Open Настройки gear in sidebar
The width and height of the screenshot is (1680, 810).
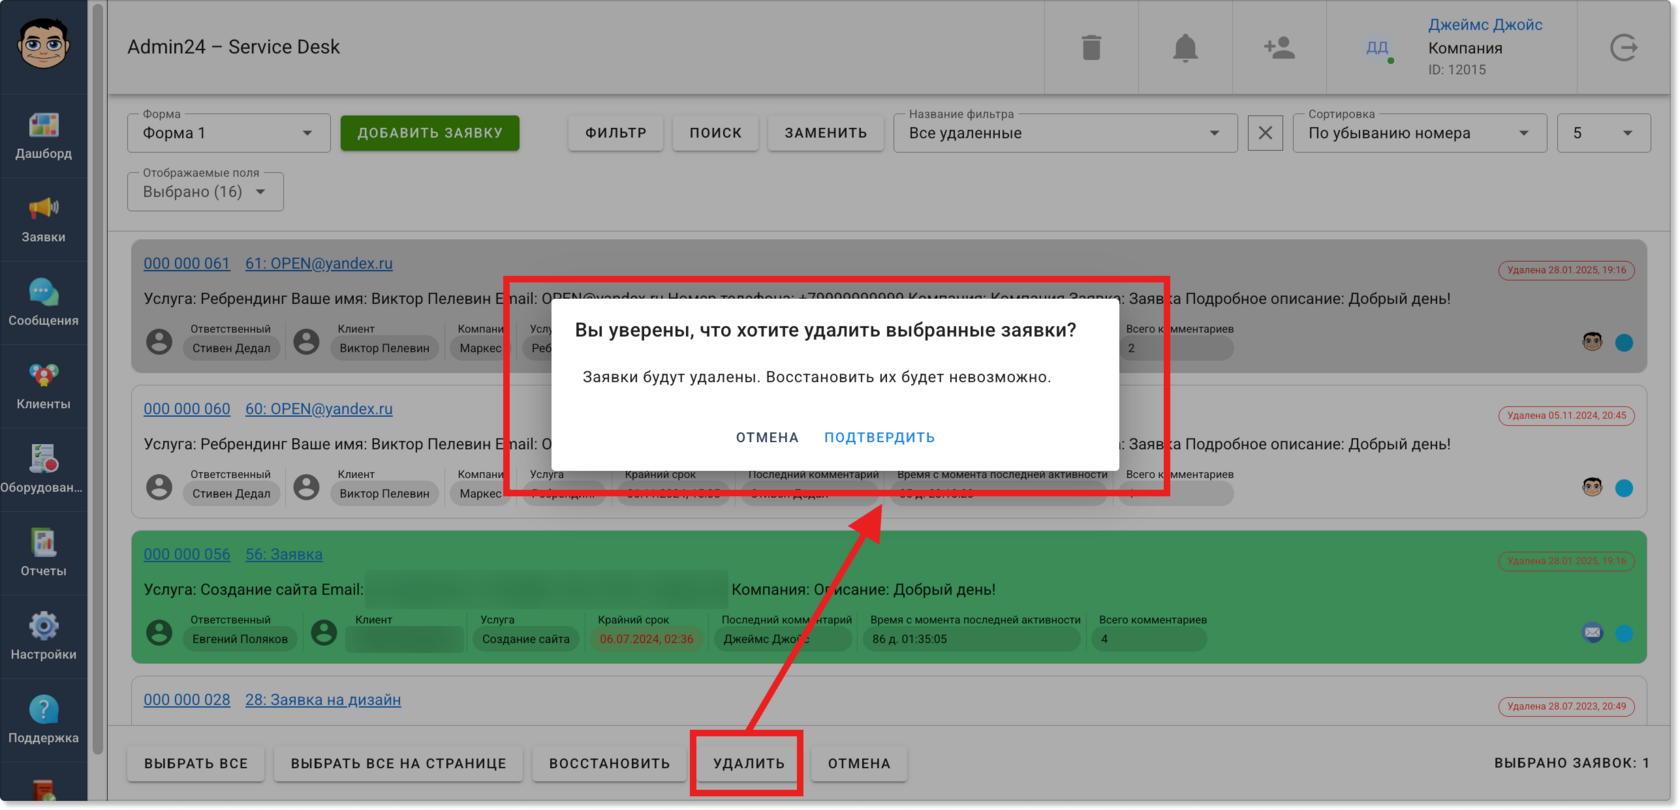tap(43, 637)
